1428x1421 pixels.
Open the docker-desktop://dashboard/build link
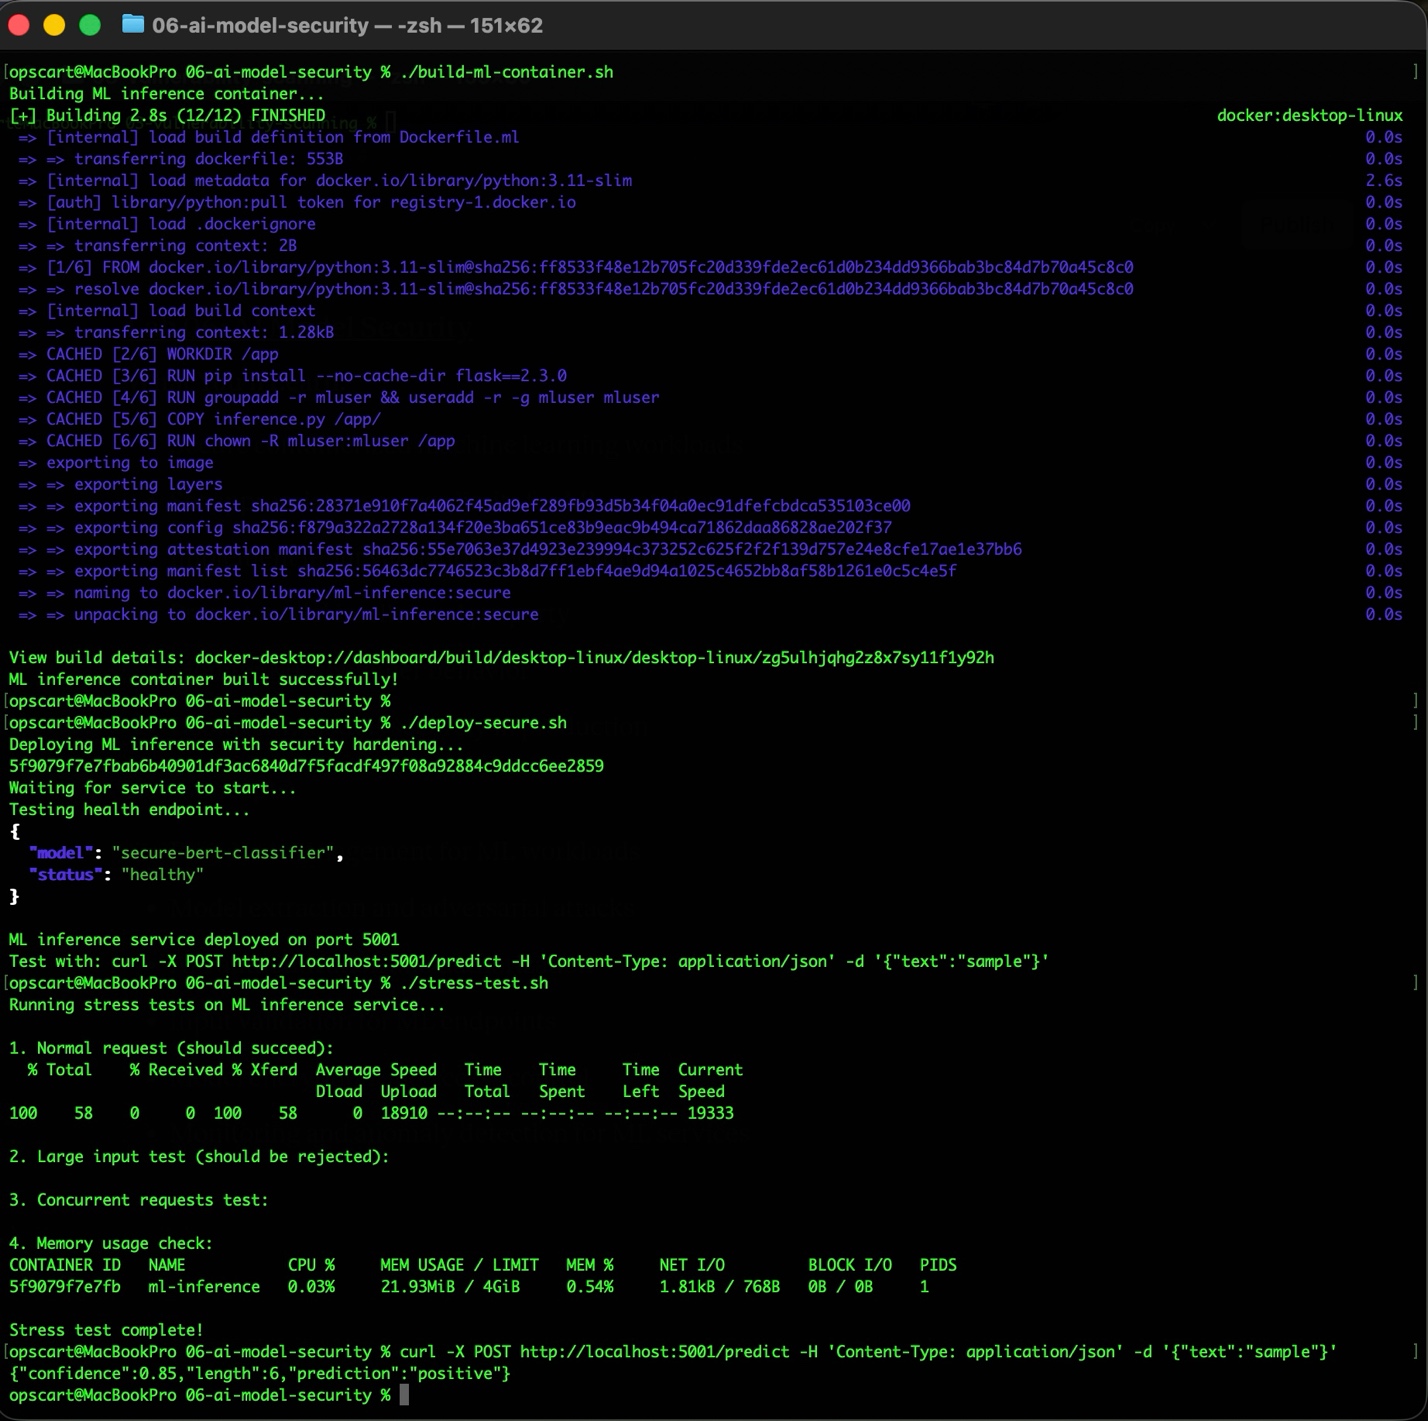[594, 657]
